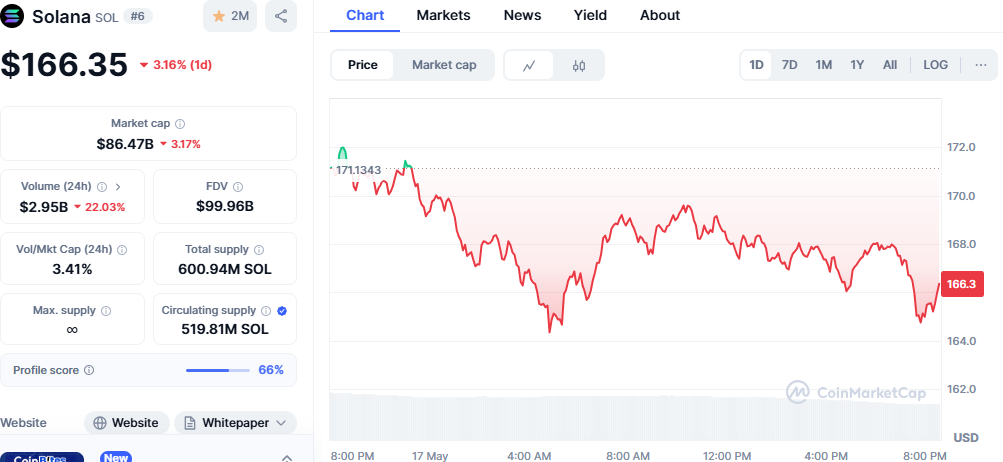1003x462 pixels.
Task: Open the Yield tab
Action: pyautogui.click(x=590, y=15)
